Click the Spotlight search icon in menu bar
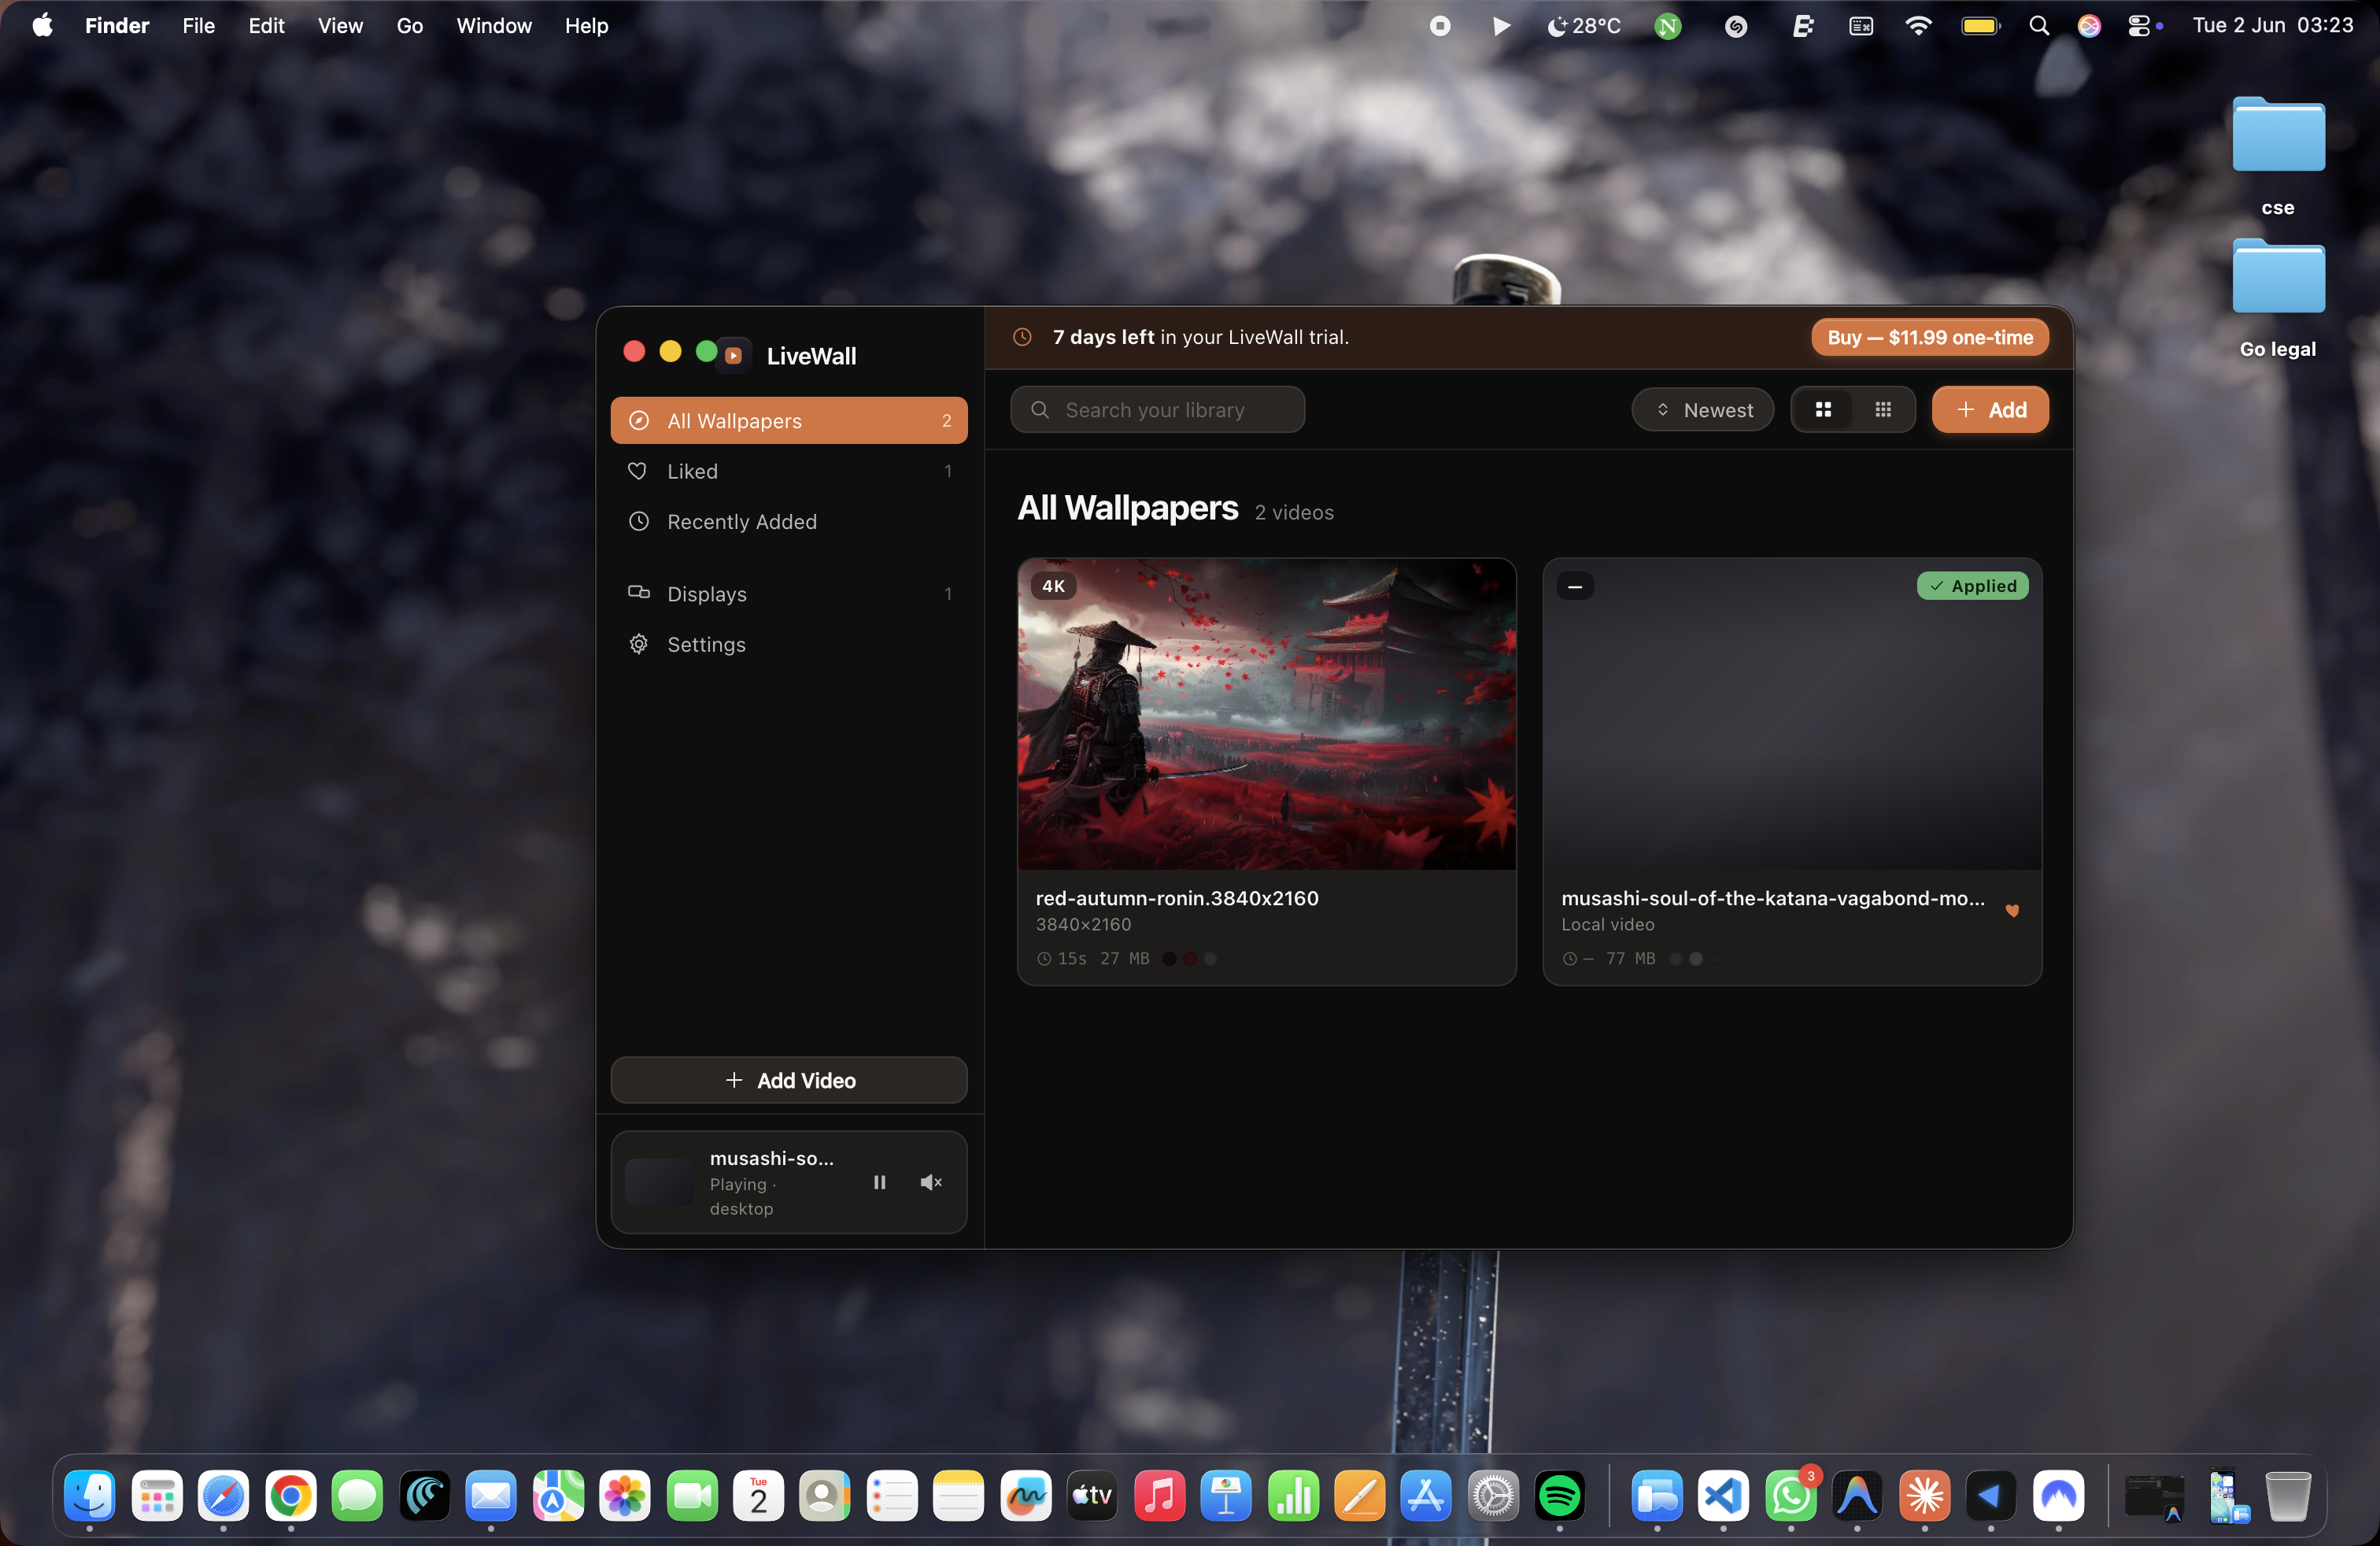The width and height of the screenshot is (2380, 1546). point(2038,26)
